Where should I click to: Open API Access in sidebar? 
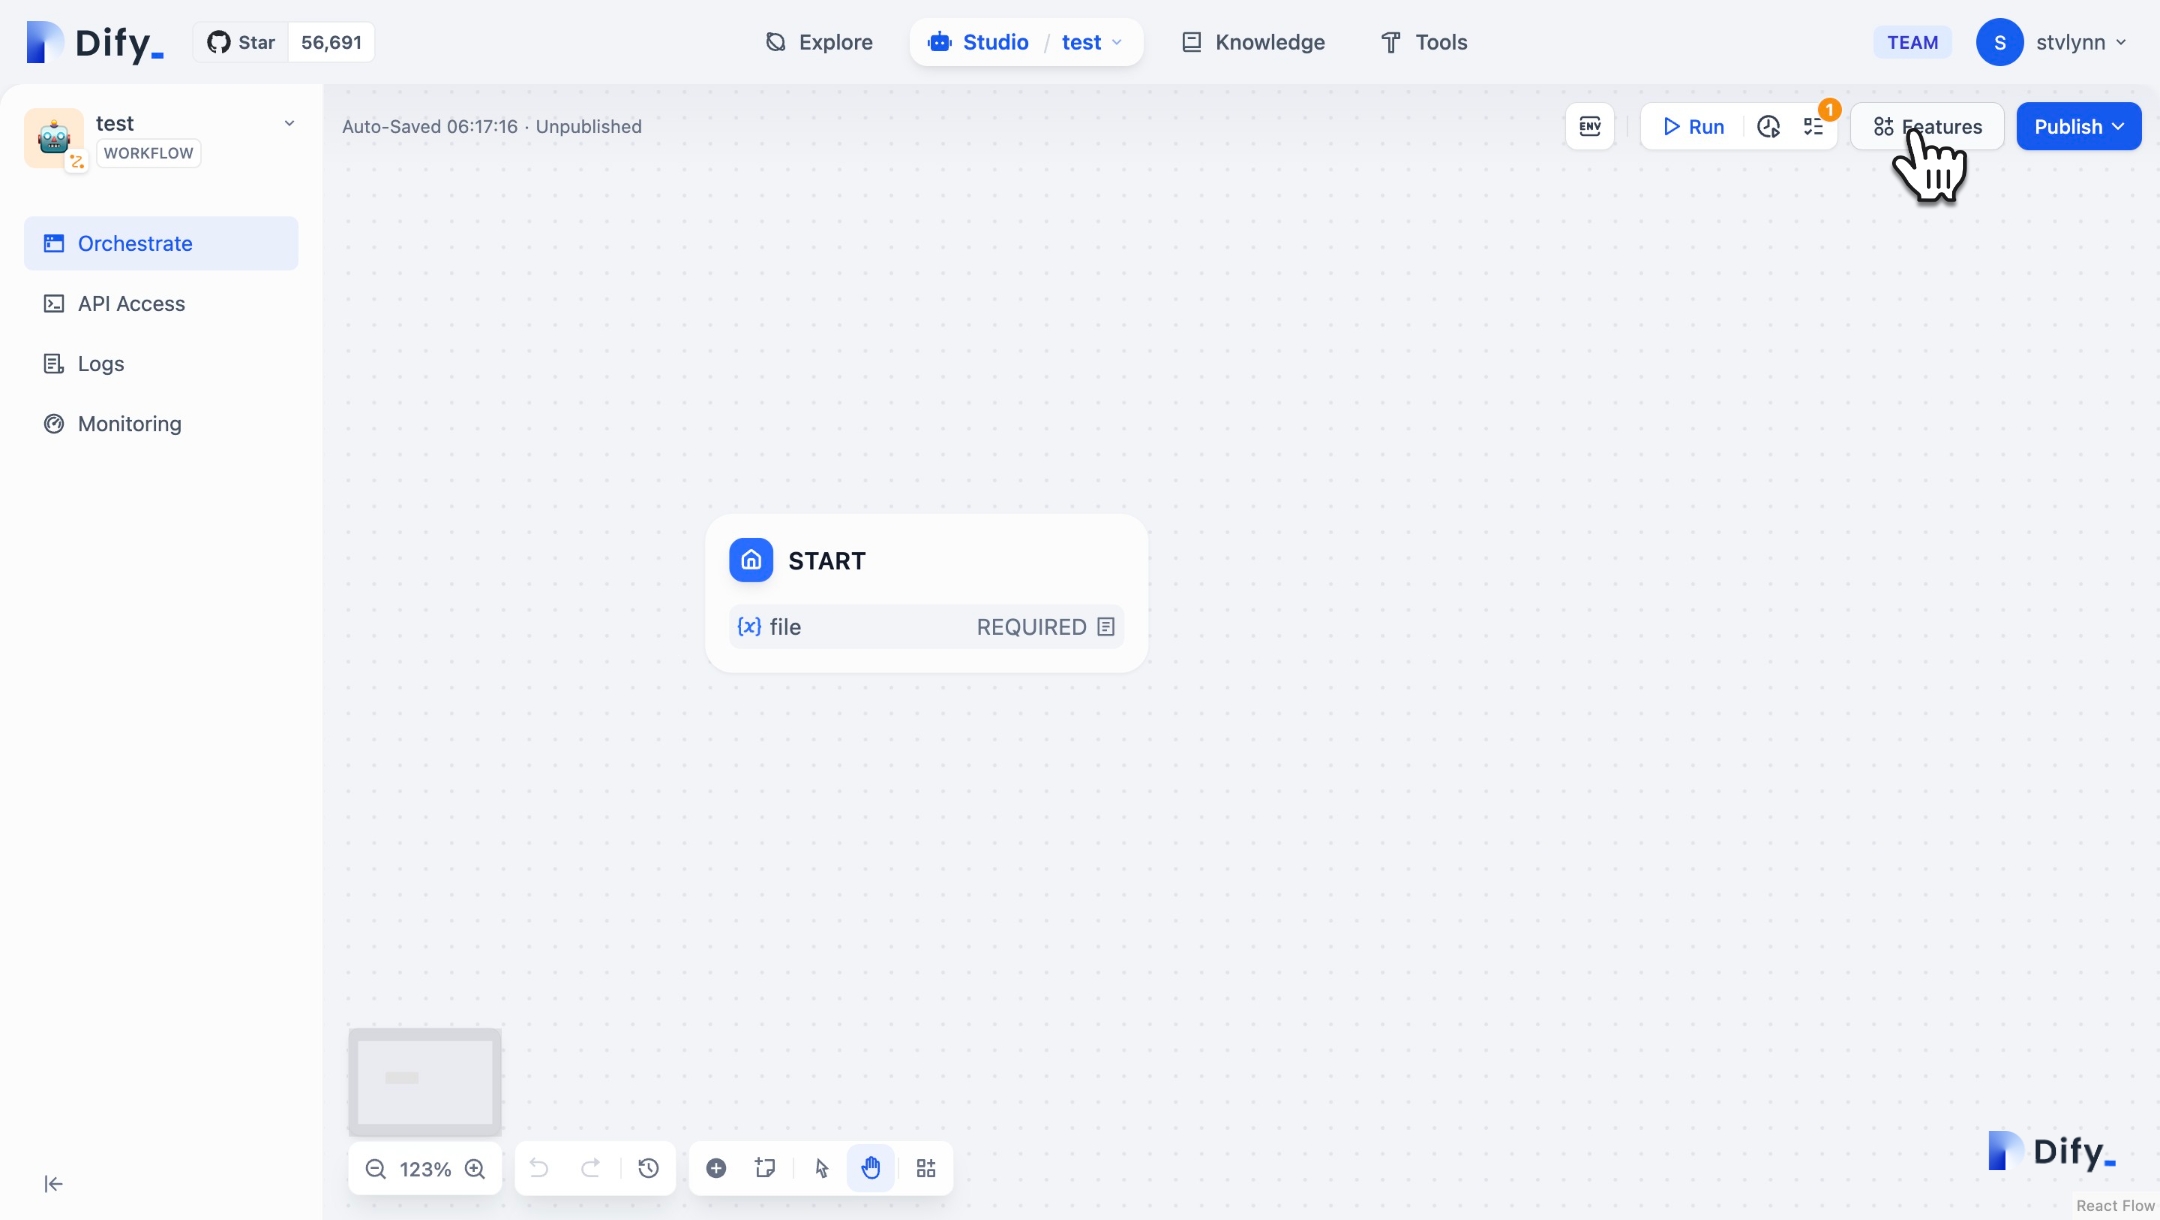click(x=131, y=304)
